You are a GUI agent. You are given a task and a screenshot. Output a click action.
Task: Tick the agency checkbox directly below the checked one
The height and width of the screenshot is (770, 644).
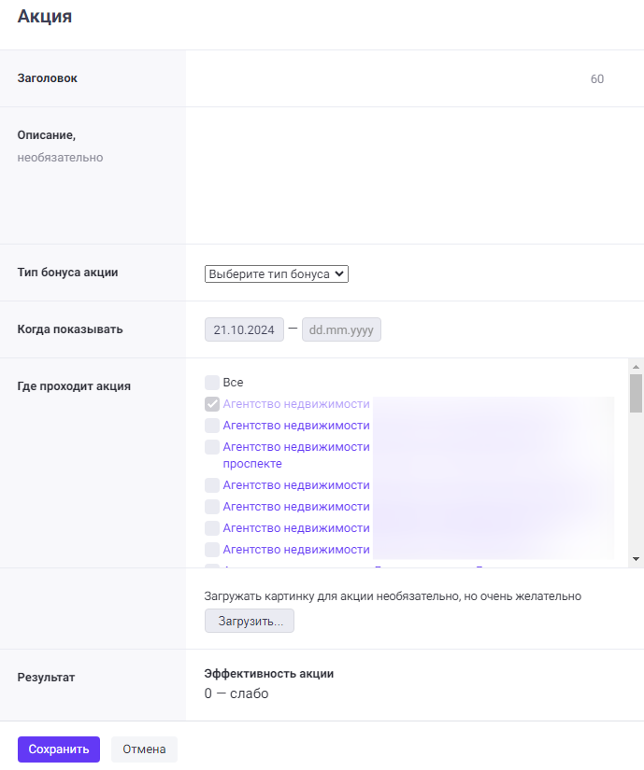(x=212, y=425)
